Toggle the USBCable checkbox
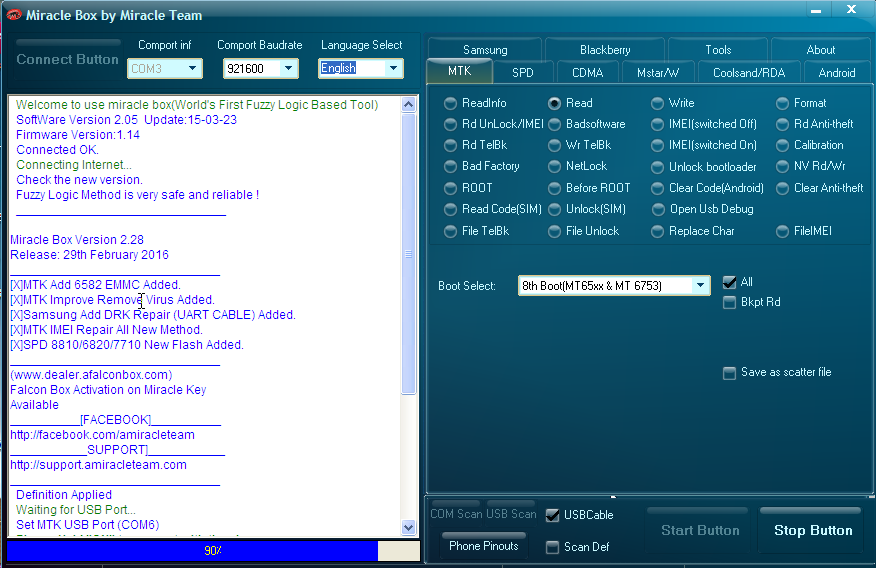The image size is (876, 568). pos(552,515)
